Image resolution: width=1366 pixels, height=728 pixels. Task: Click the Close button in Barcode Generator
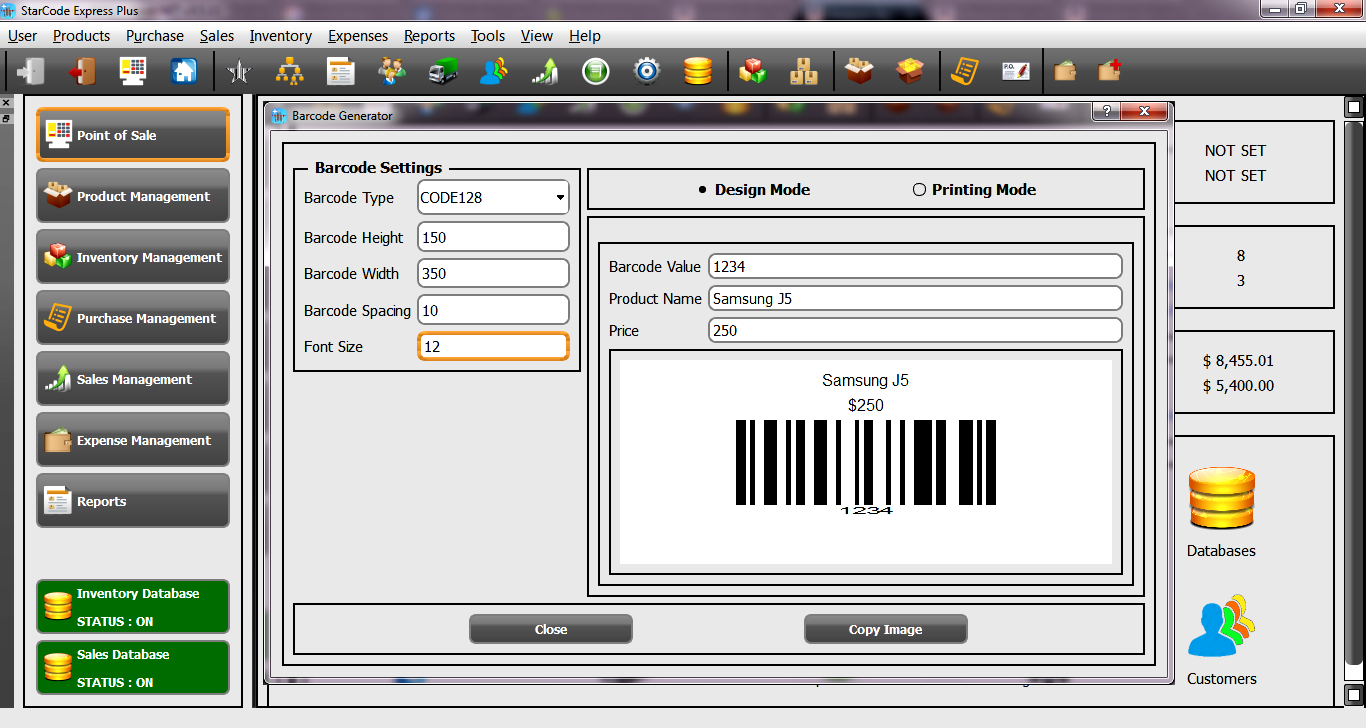click(551, 629)
